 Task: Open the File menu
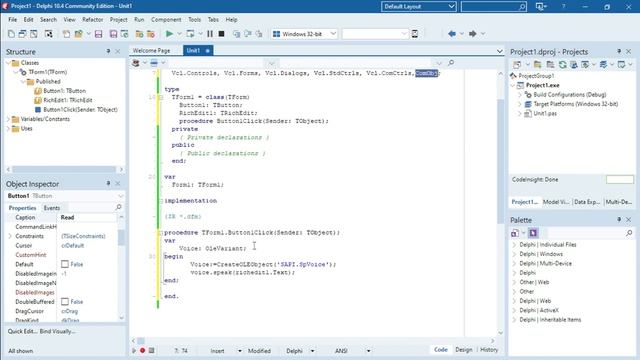pyautogui.click(x=13, y=20)
